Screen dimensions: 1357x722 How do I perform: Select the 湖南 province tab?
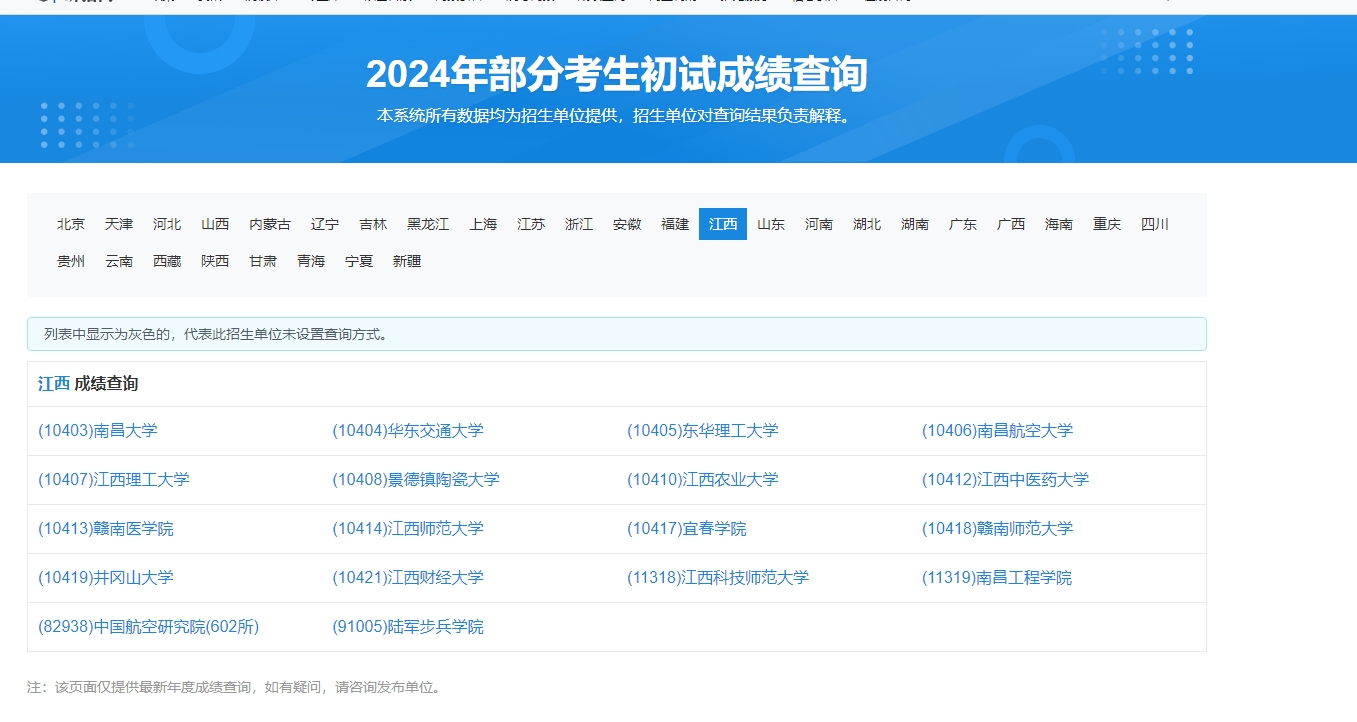pos(915,224)
